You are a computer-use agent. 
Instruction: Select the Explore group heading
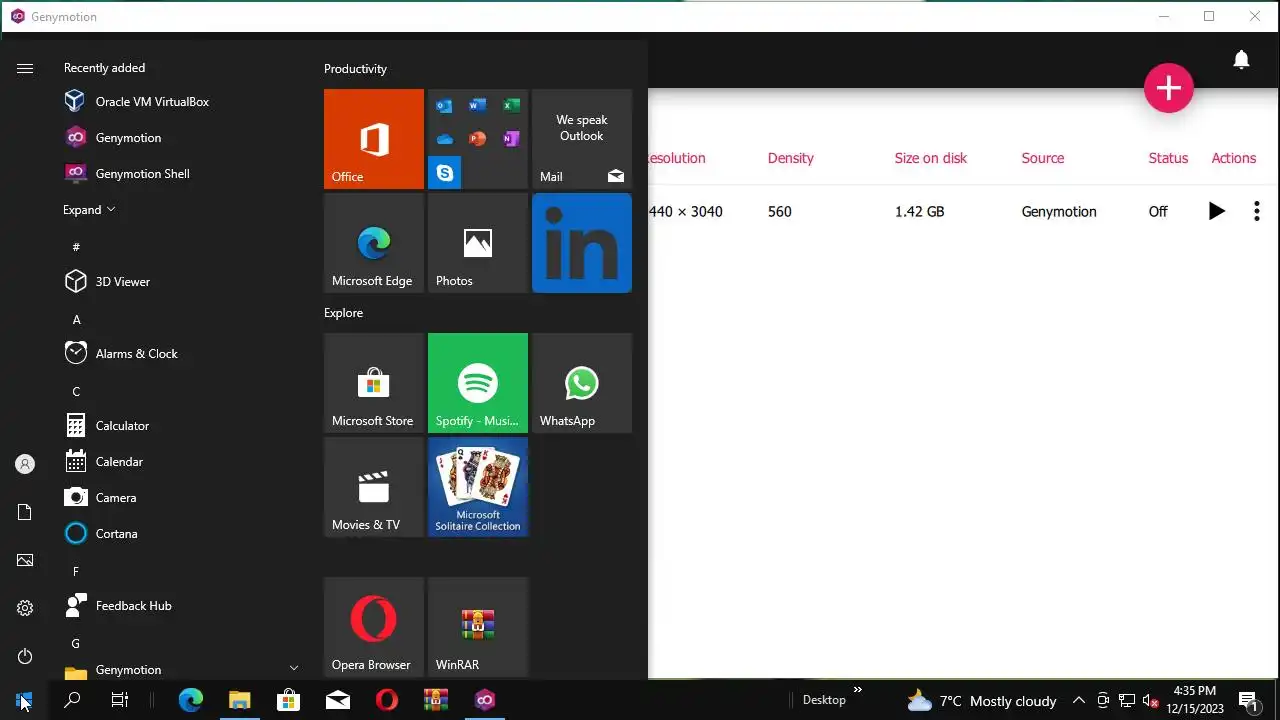pyautogui.click(x=343, y=313)
